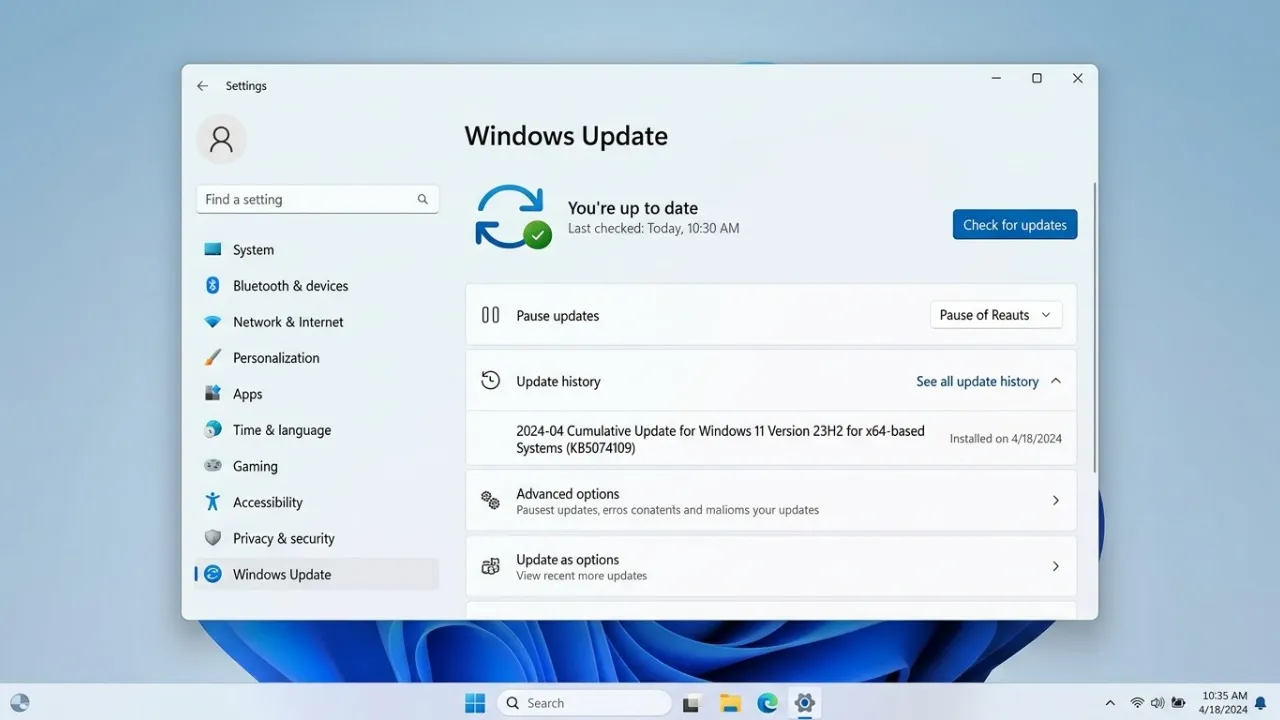
Task: Open the Pause updates duration dropdown
Action: point(995,315)
